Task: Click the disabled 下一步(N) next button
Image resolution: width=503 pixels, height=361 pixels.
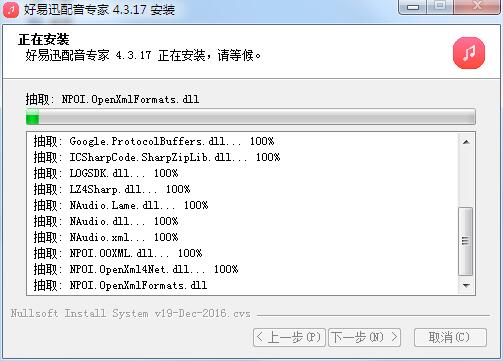Action: [364, 337]
